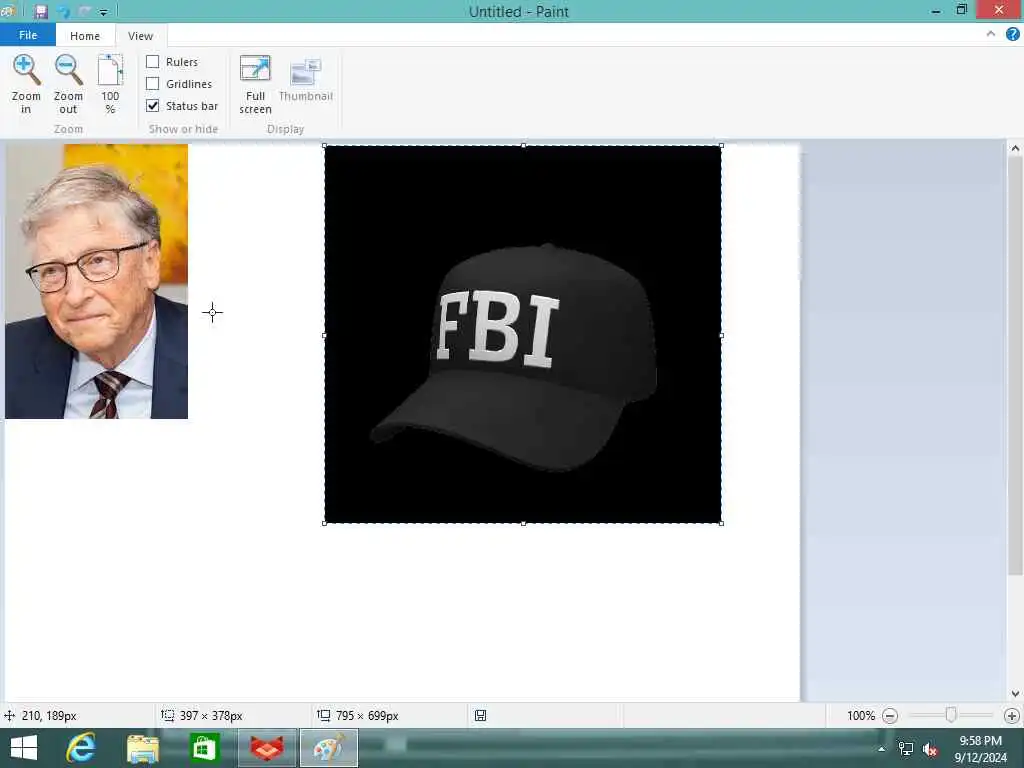Click the Zoom out magnifier button
The height and width of the screenshot is (768, 1024).
pos(68,84)
